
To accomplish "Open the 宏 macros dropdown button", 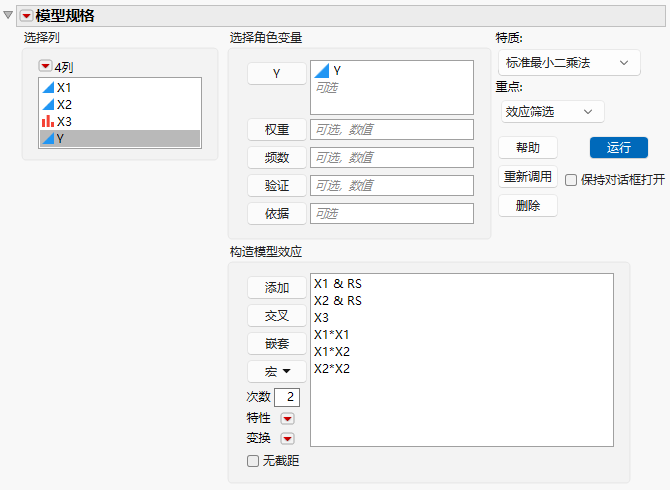I will (277, 371).
